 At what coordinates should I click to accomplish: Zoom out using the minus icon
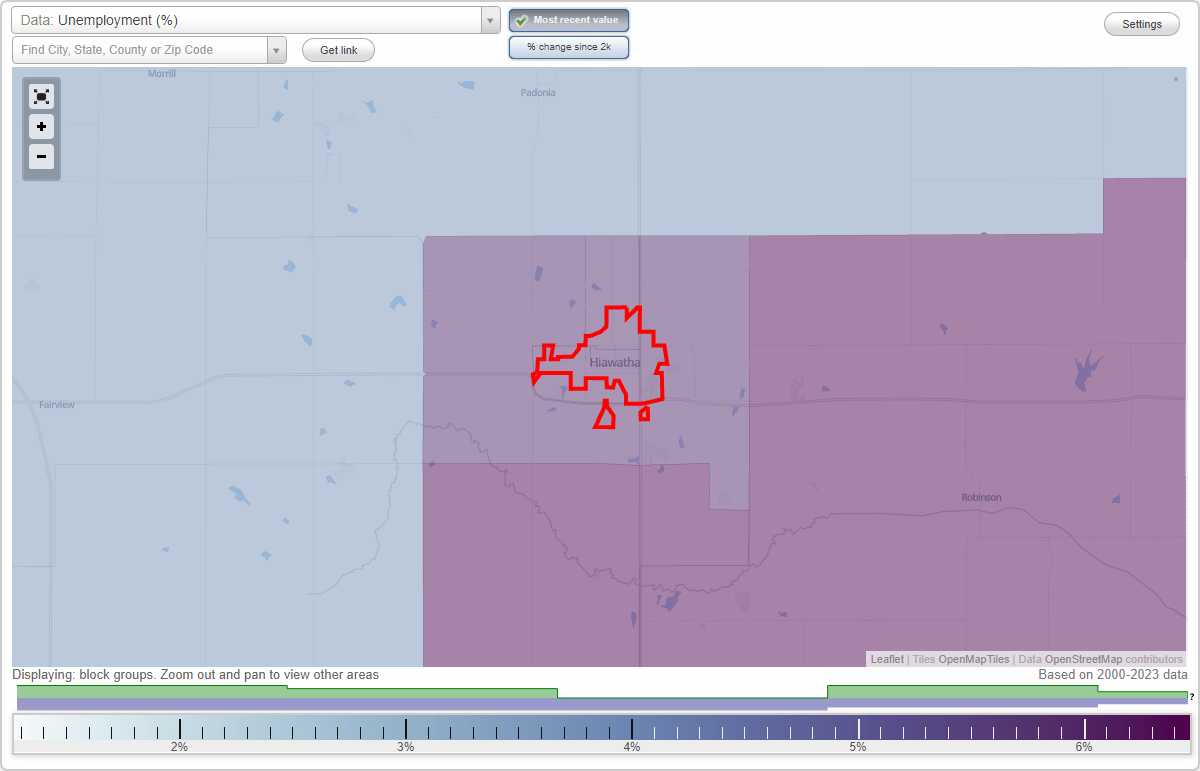(x=41, y=157)
